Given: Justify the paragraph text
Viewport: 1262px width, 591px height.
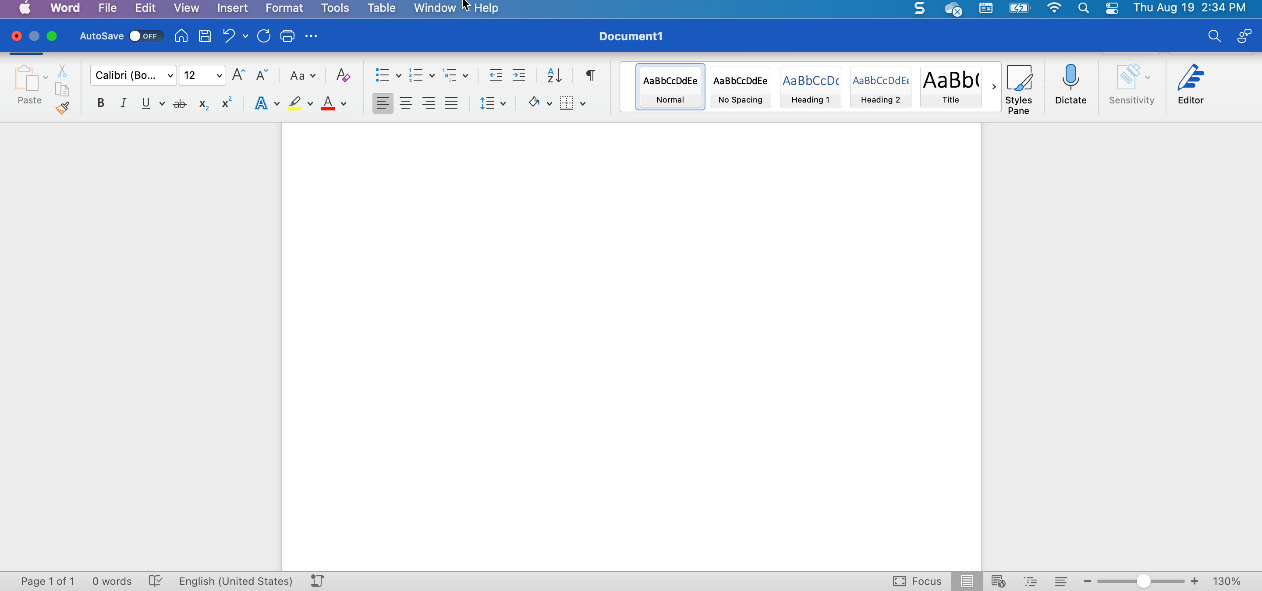Looking at the screenshot, I should pyautogui.click(x=452, y=103).
